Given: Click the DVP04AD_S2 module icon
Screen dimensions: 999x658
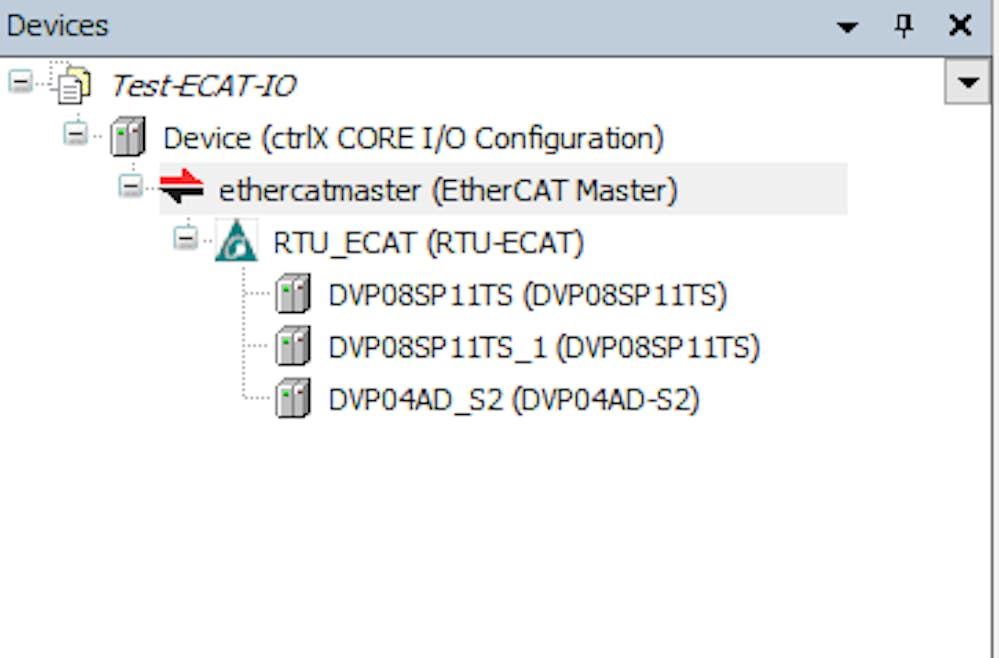Looking at the screenshot, I should point(292,399).
